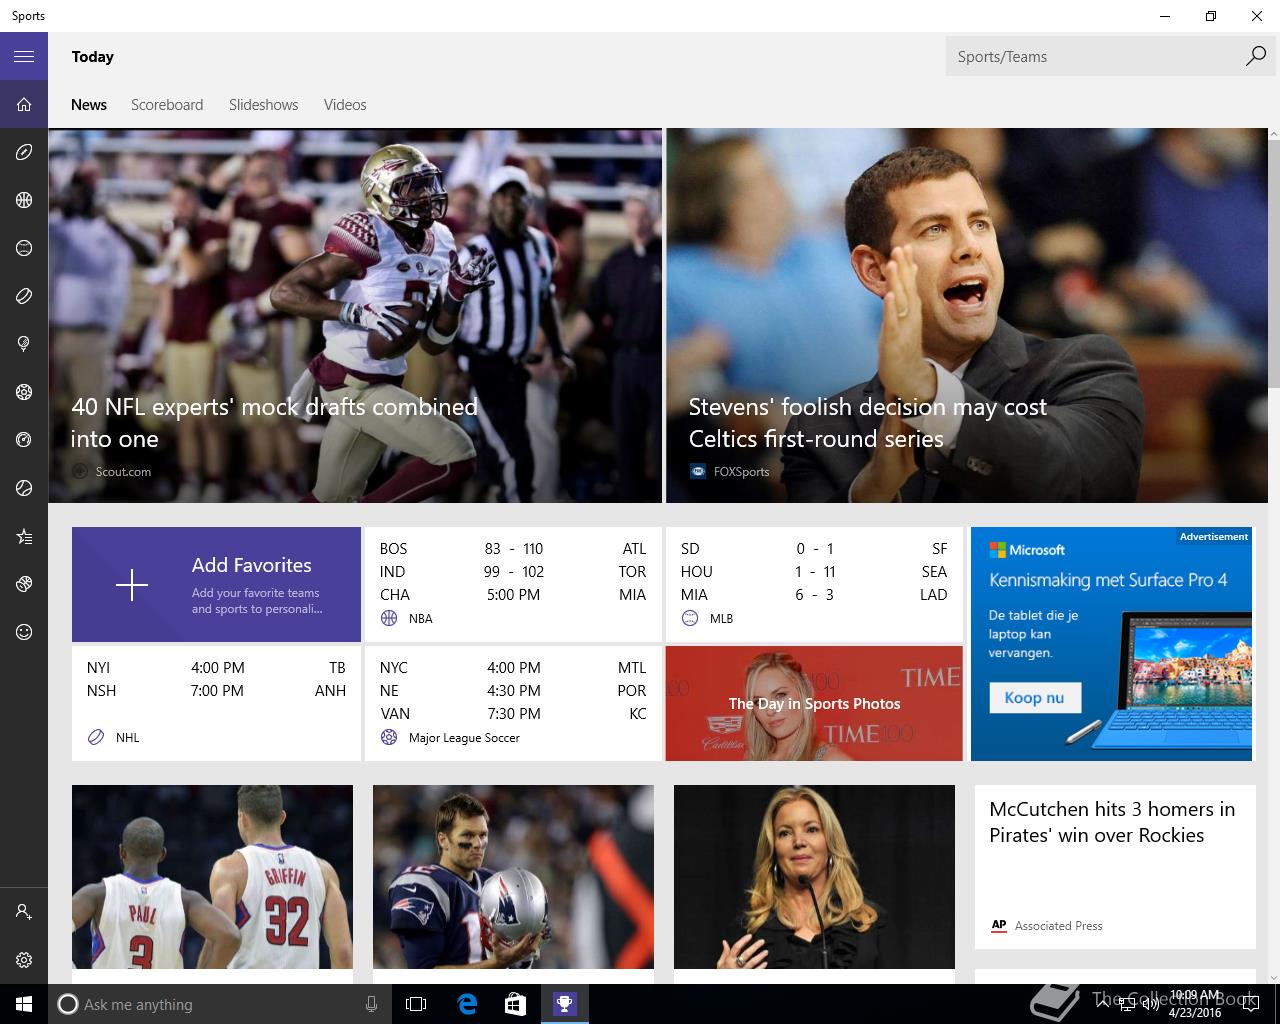Click the Scout.com source label

(x=123, y=471)
